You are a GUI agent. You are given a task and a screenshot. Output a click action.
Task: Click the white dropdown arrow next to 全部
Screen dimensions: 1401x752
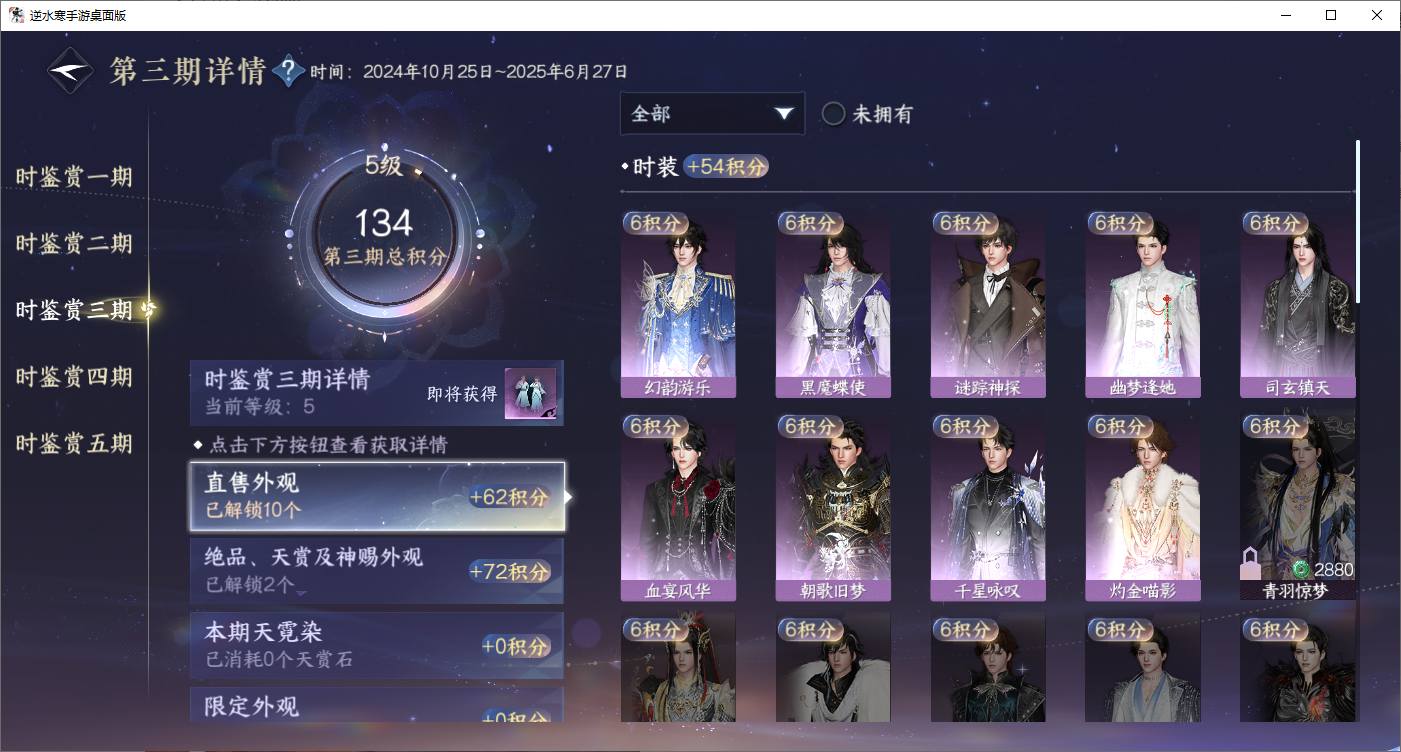(783, 114)
